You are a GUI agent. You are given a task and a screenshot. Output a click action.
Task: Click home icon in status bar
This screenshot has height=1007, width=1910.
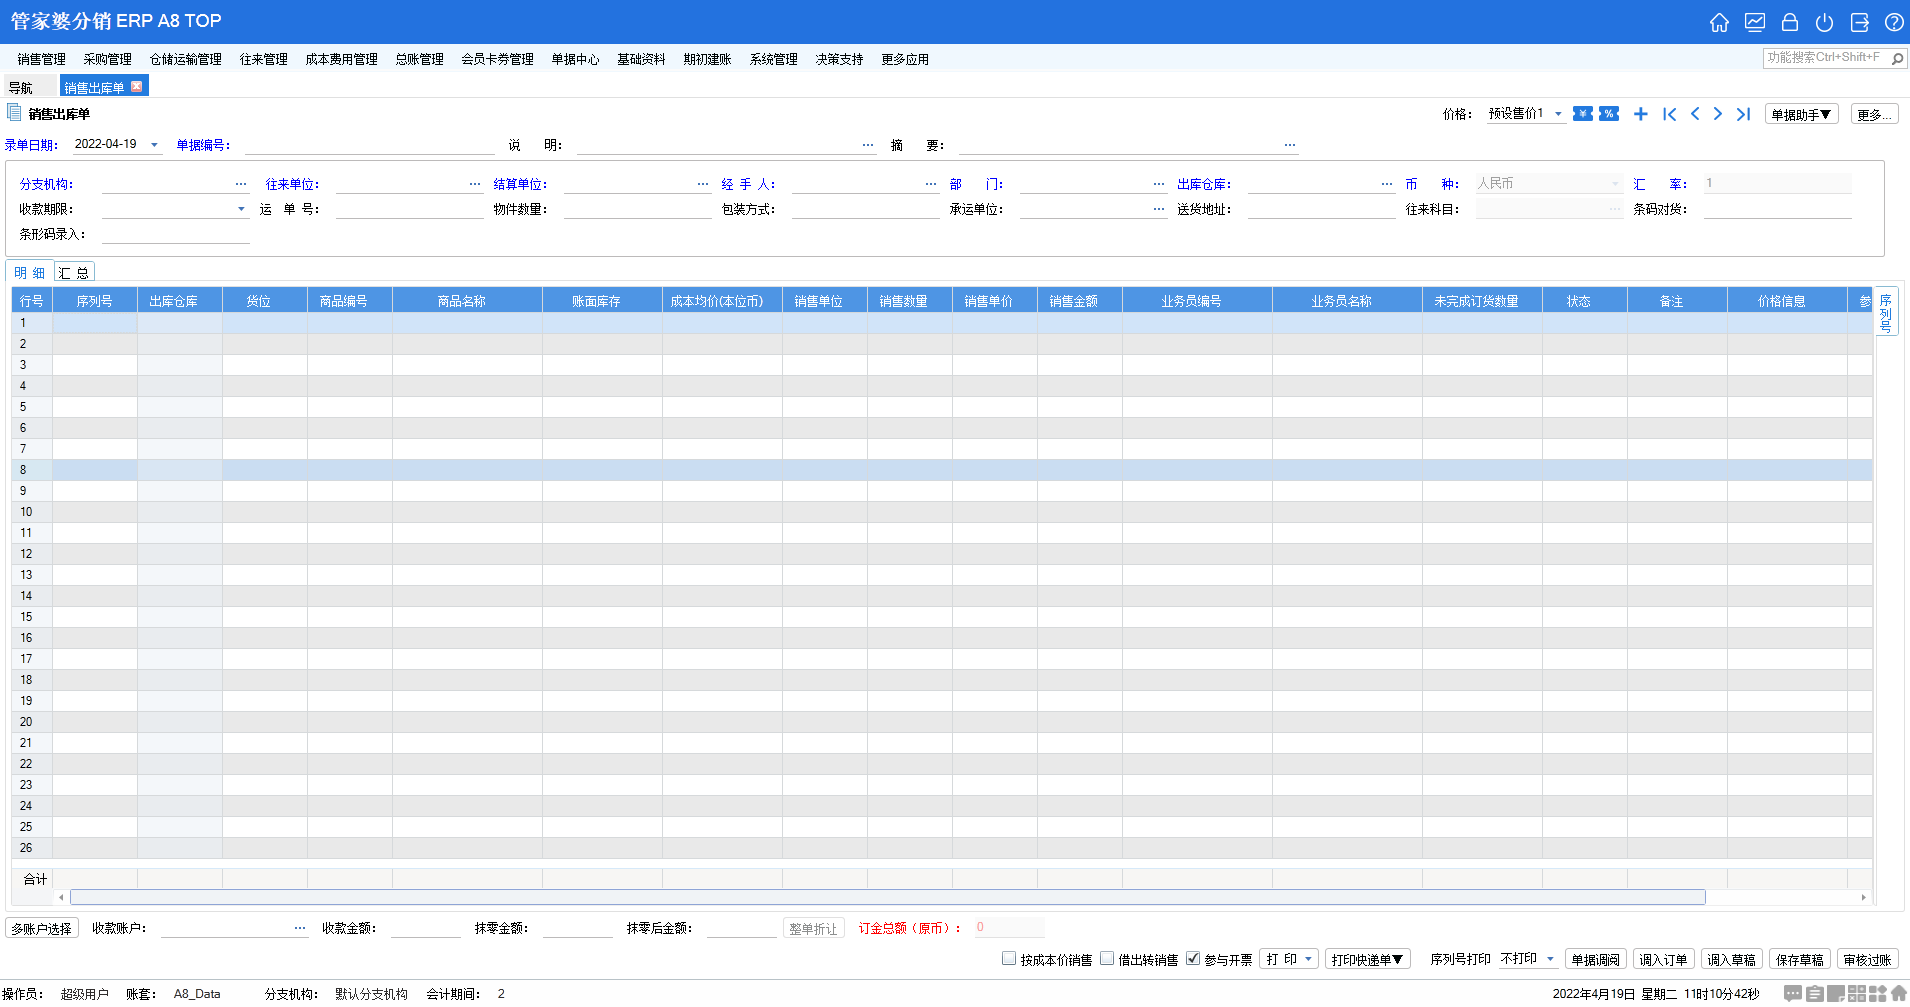[1898, 993]
